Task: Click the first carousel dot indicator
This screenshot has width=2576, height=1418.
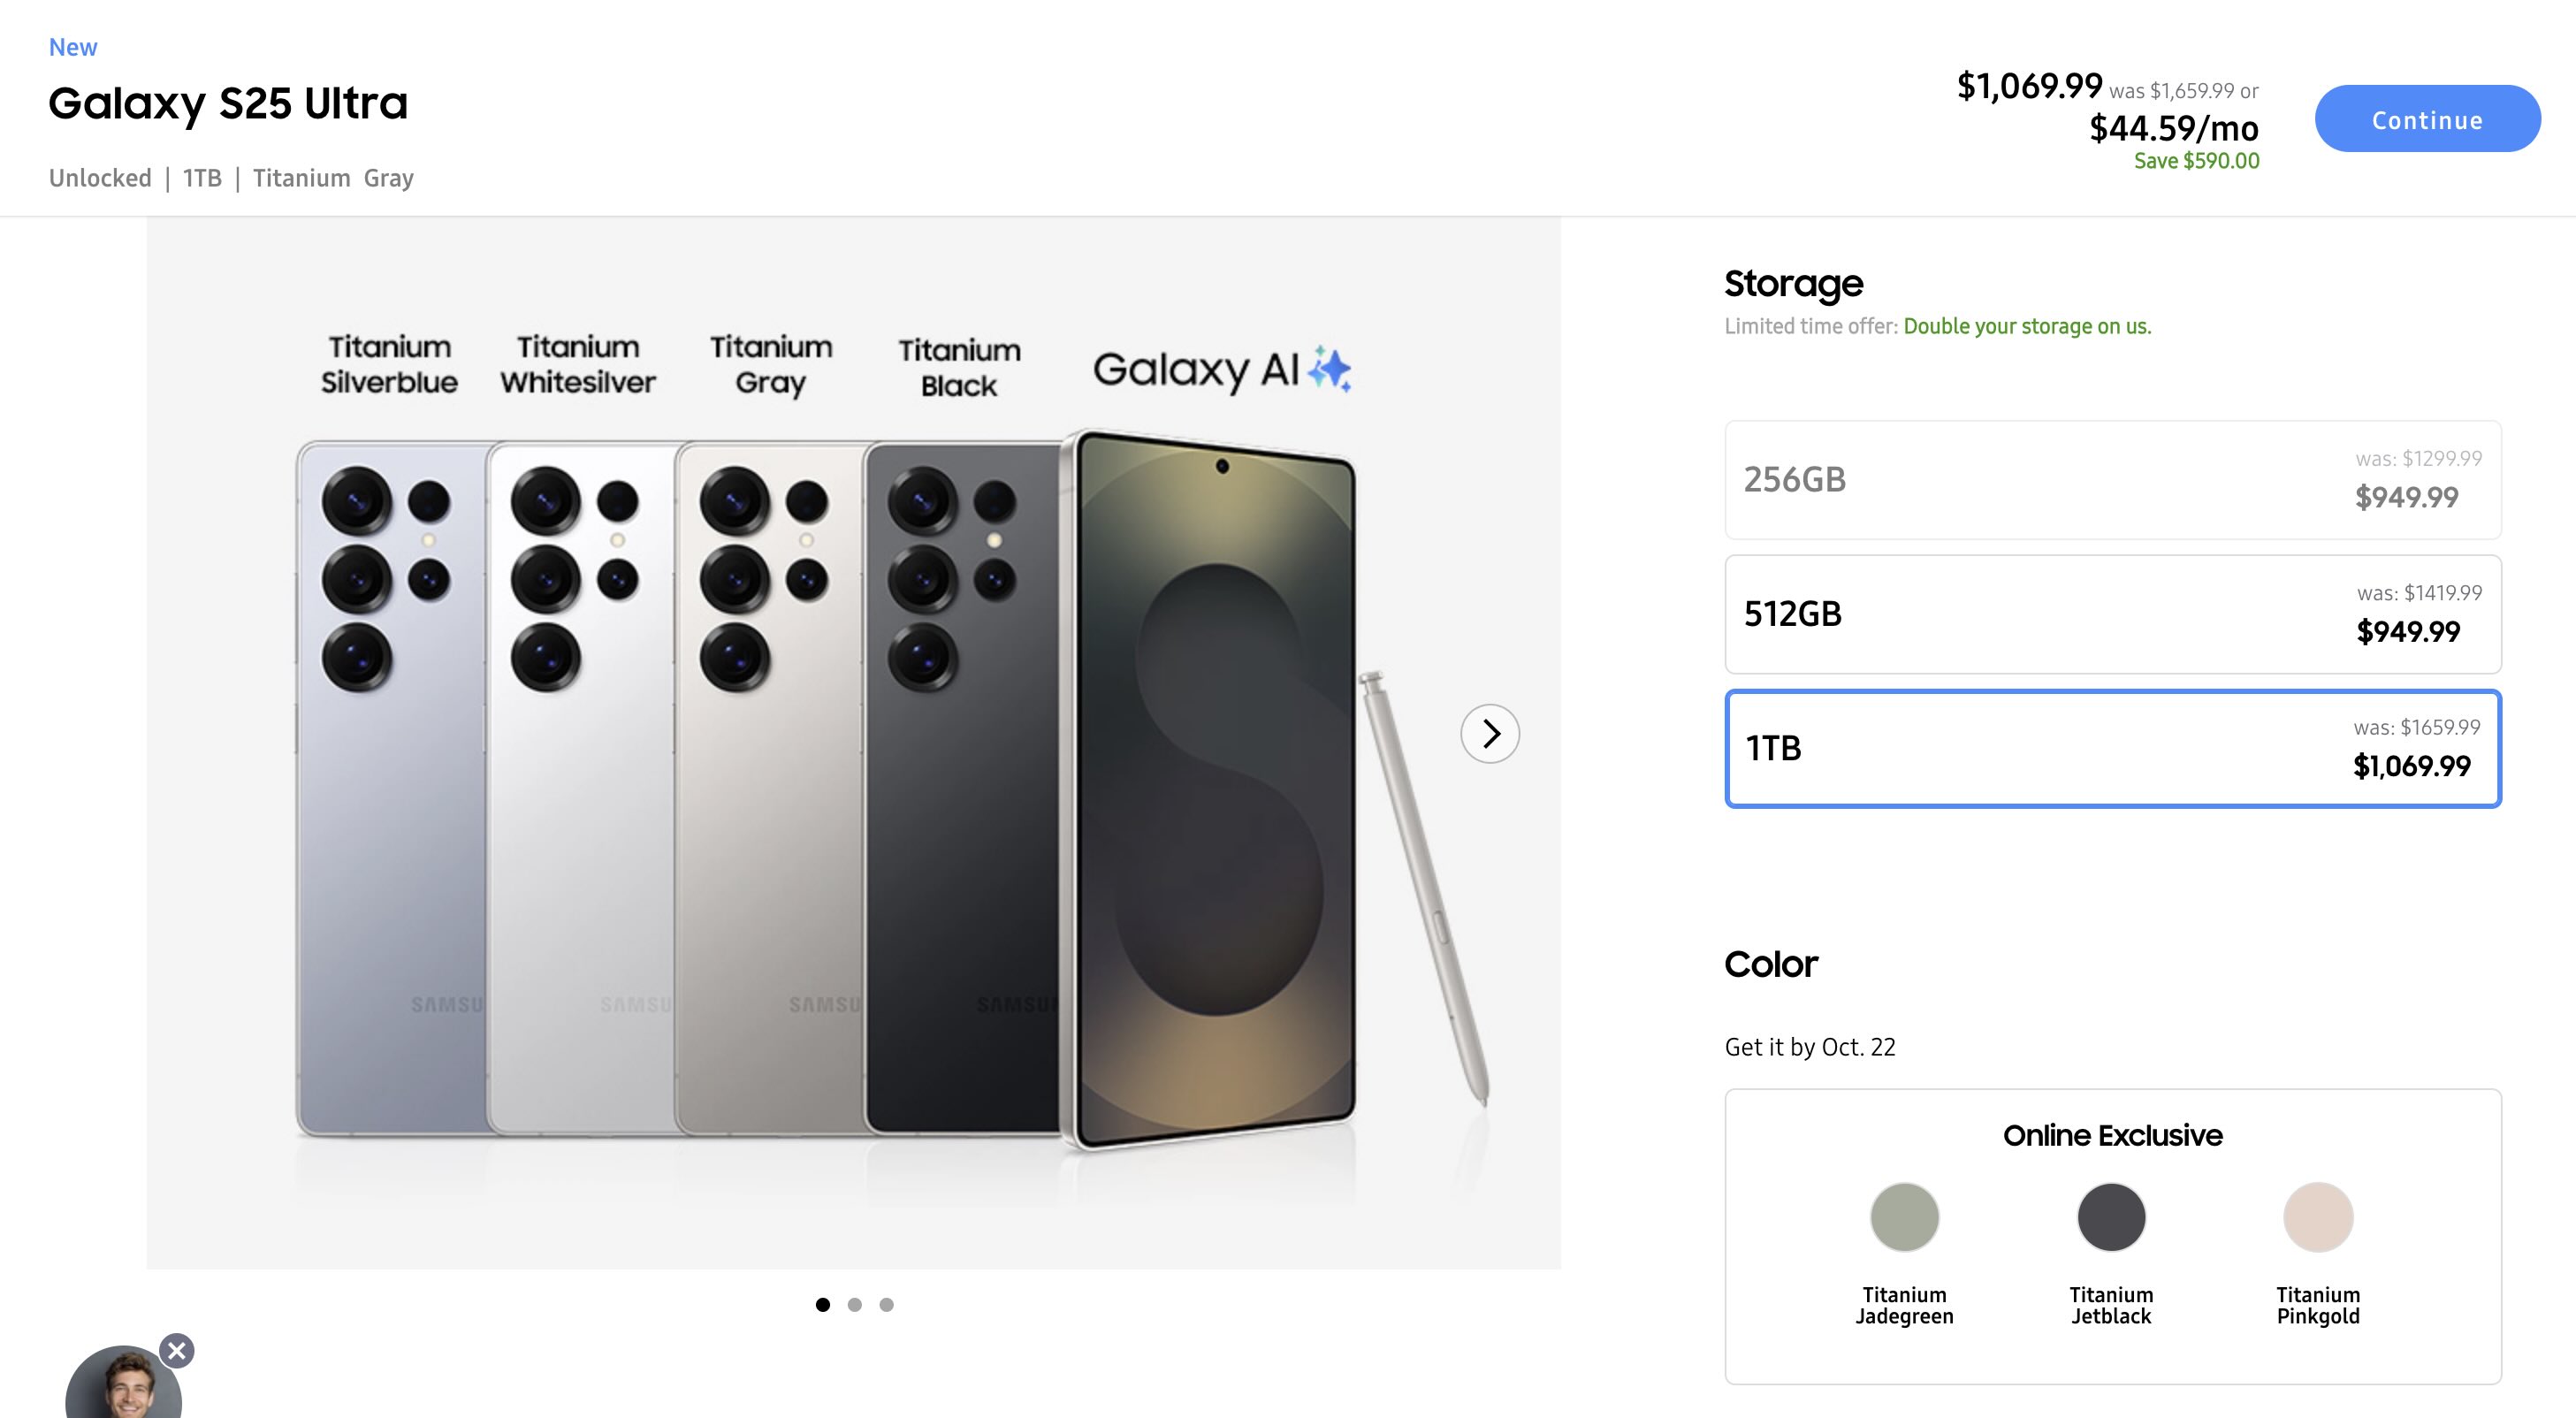Action: click(823, 1304)
